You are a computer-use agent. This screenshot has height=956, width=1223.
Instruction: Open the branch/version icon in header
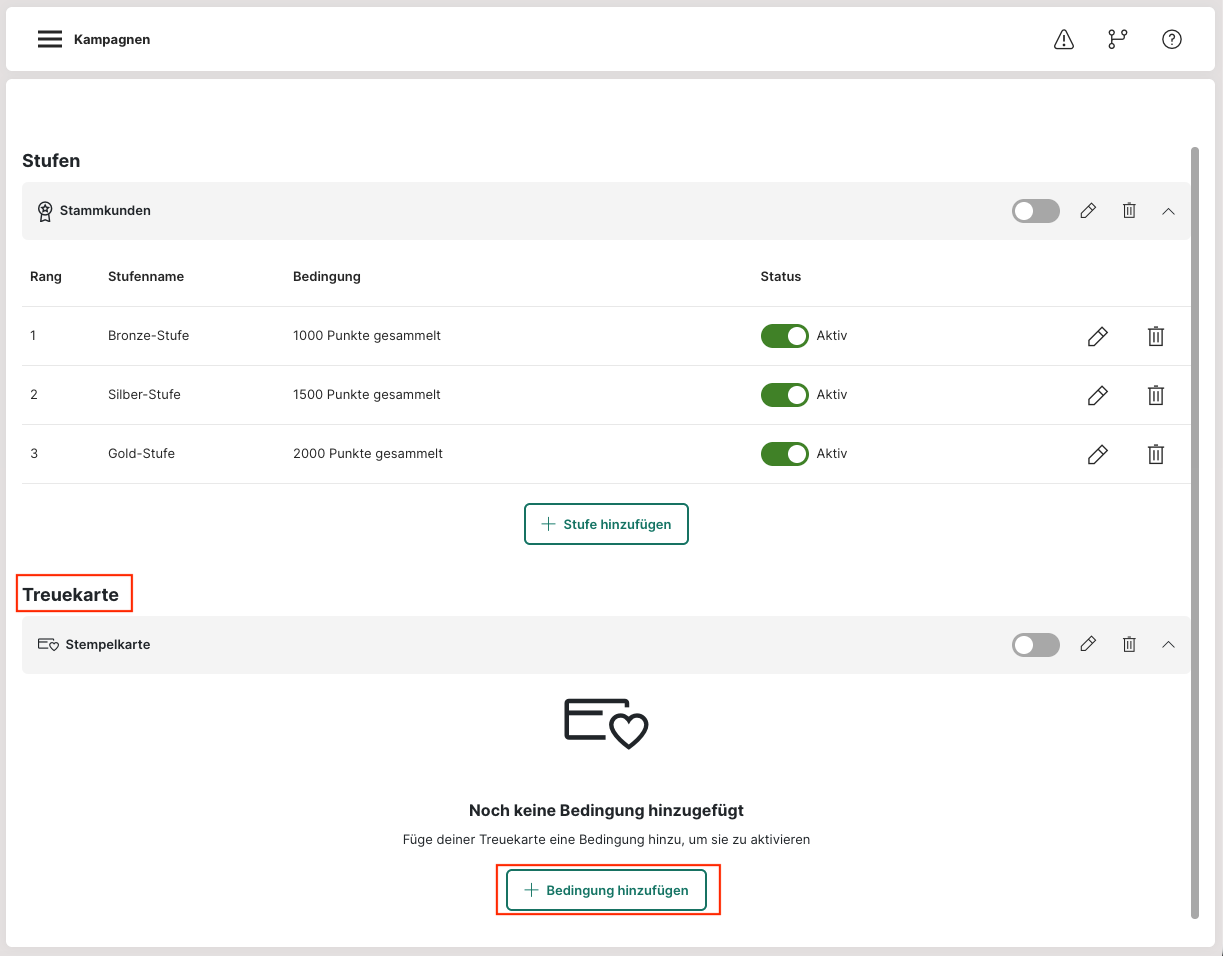pos(1117,39)
